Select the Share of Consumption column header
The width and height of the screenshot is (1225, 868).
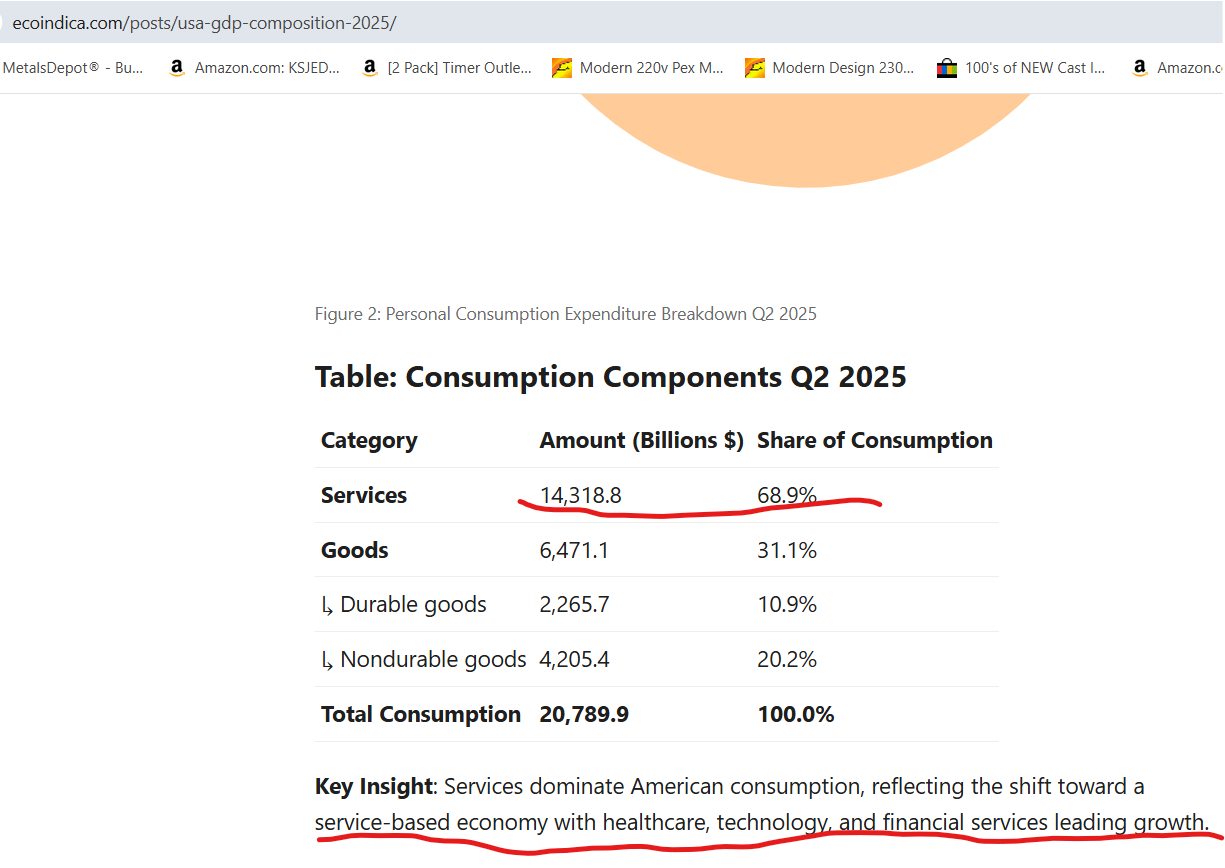pyautogui.click(x=874, y=441)
